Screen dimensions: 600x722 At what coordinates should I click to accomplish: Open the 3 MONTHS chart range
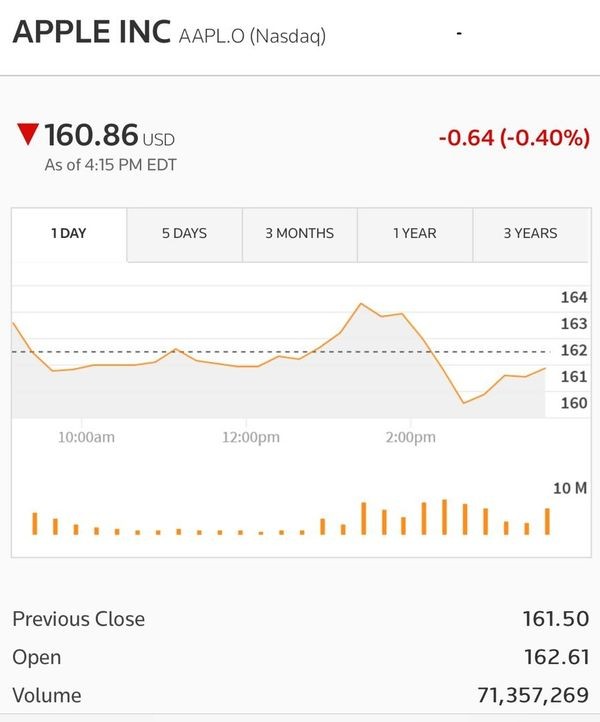(x=299, y=234)
